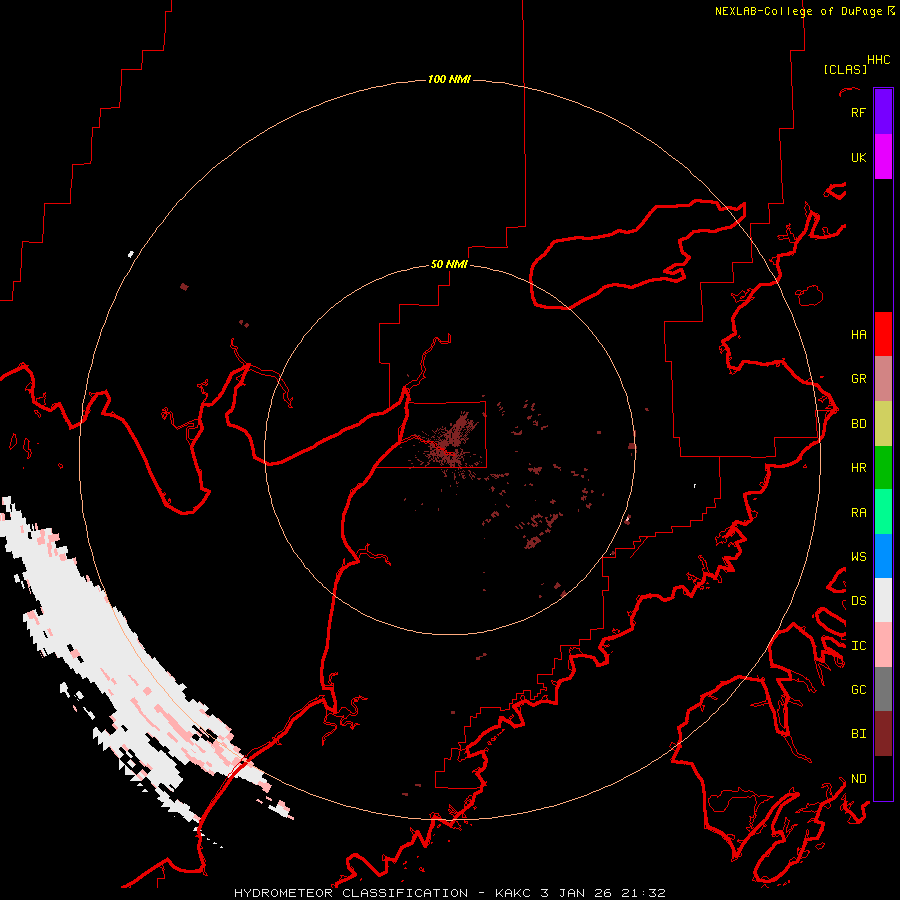This screenshot has height=900, width=900.
Task: Click the magenta UK color swatch
Action: click(x=883, y=157)
